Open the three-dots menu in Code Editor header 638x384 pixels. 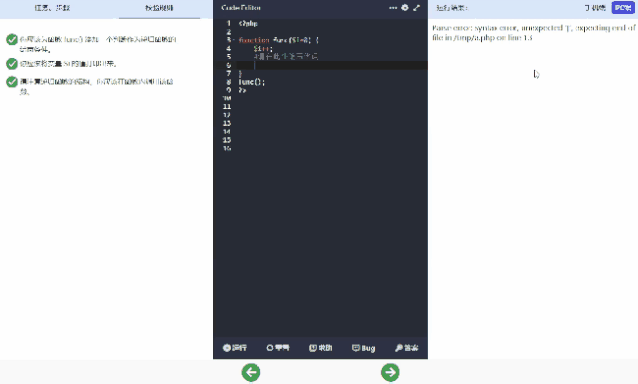coord(393,8)
